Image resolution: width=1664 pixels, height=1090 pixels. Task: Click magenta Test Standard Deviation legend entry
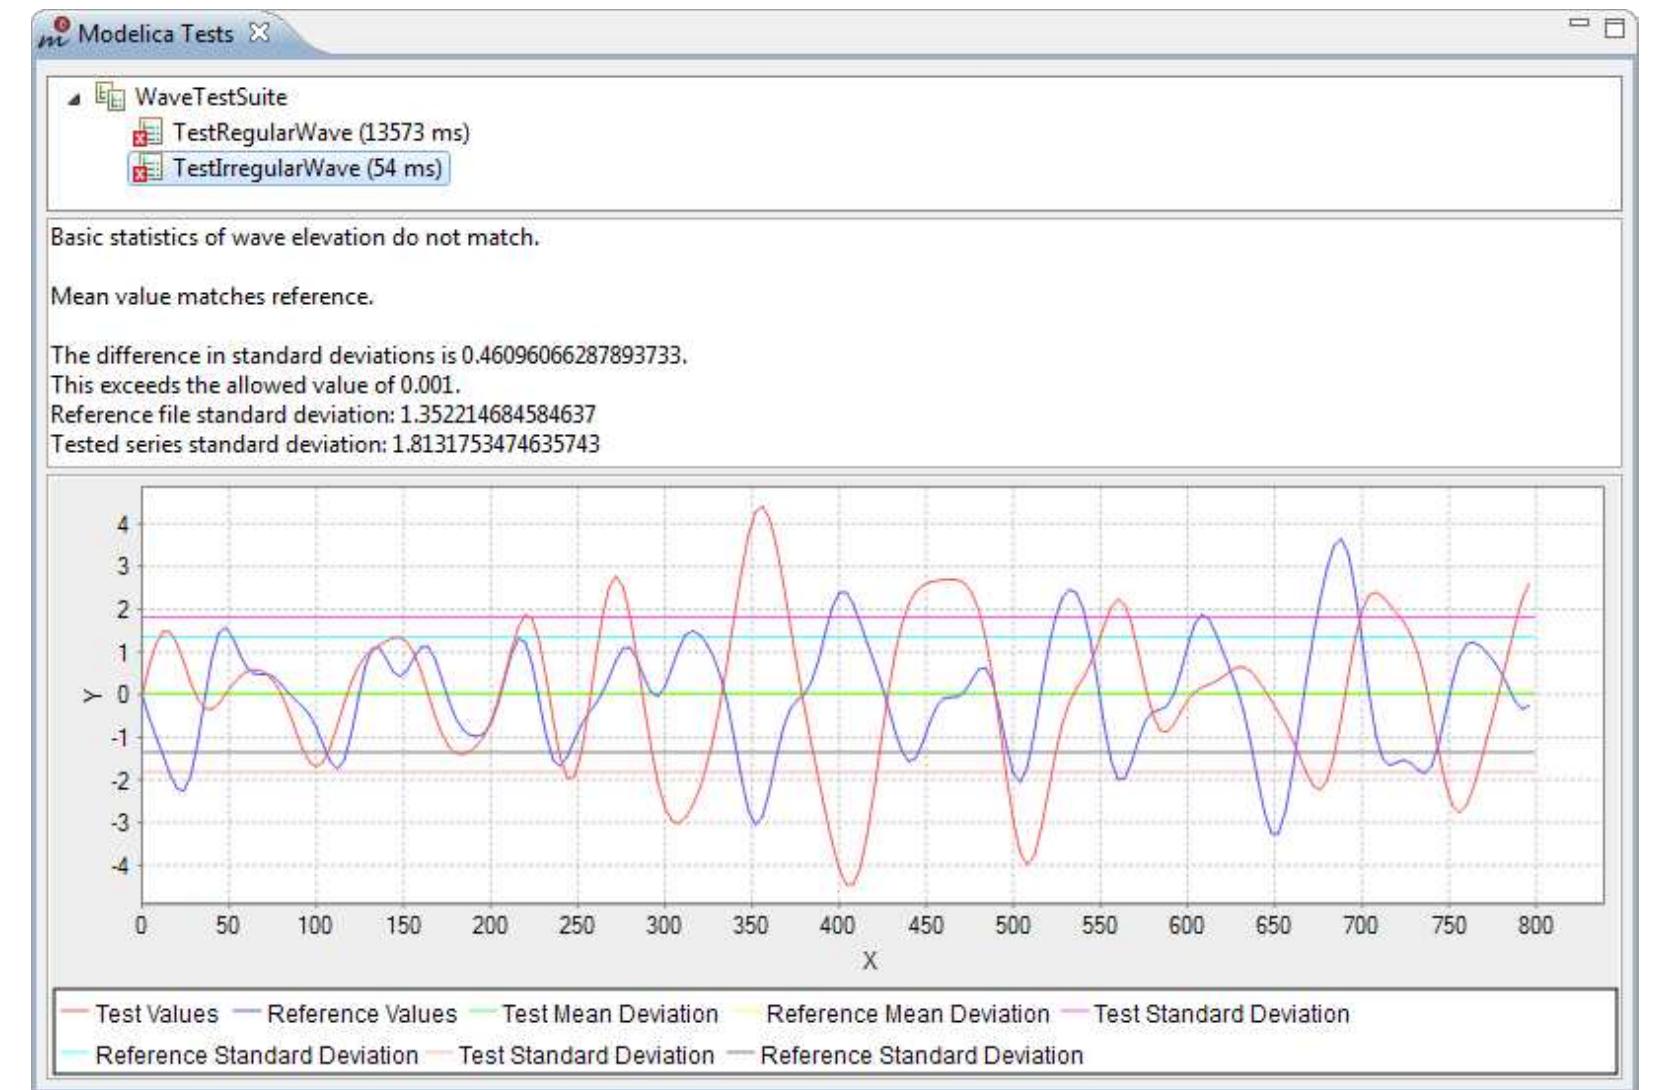pyautogui.click(x=1206, y=1014)
